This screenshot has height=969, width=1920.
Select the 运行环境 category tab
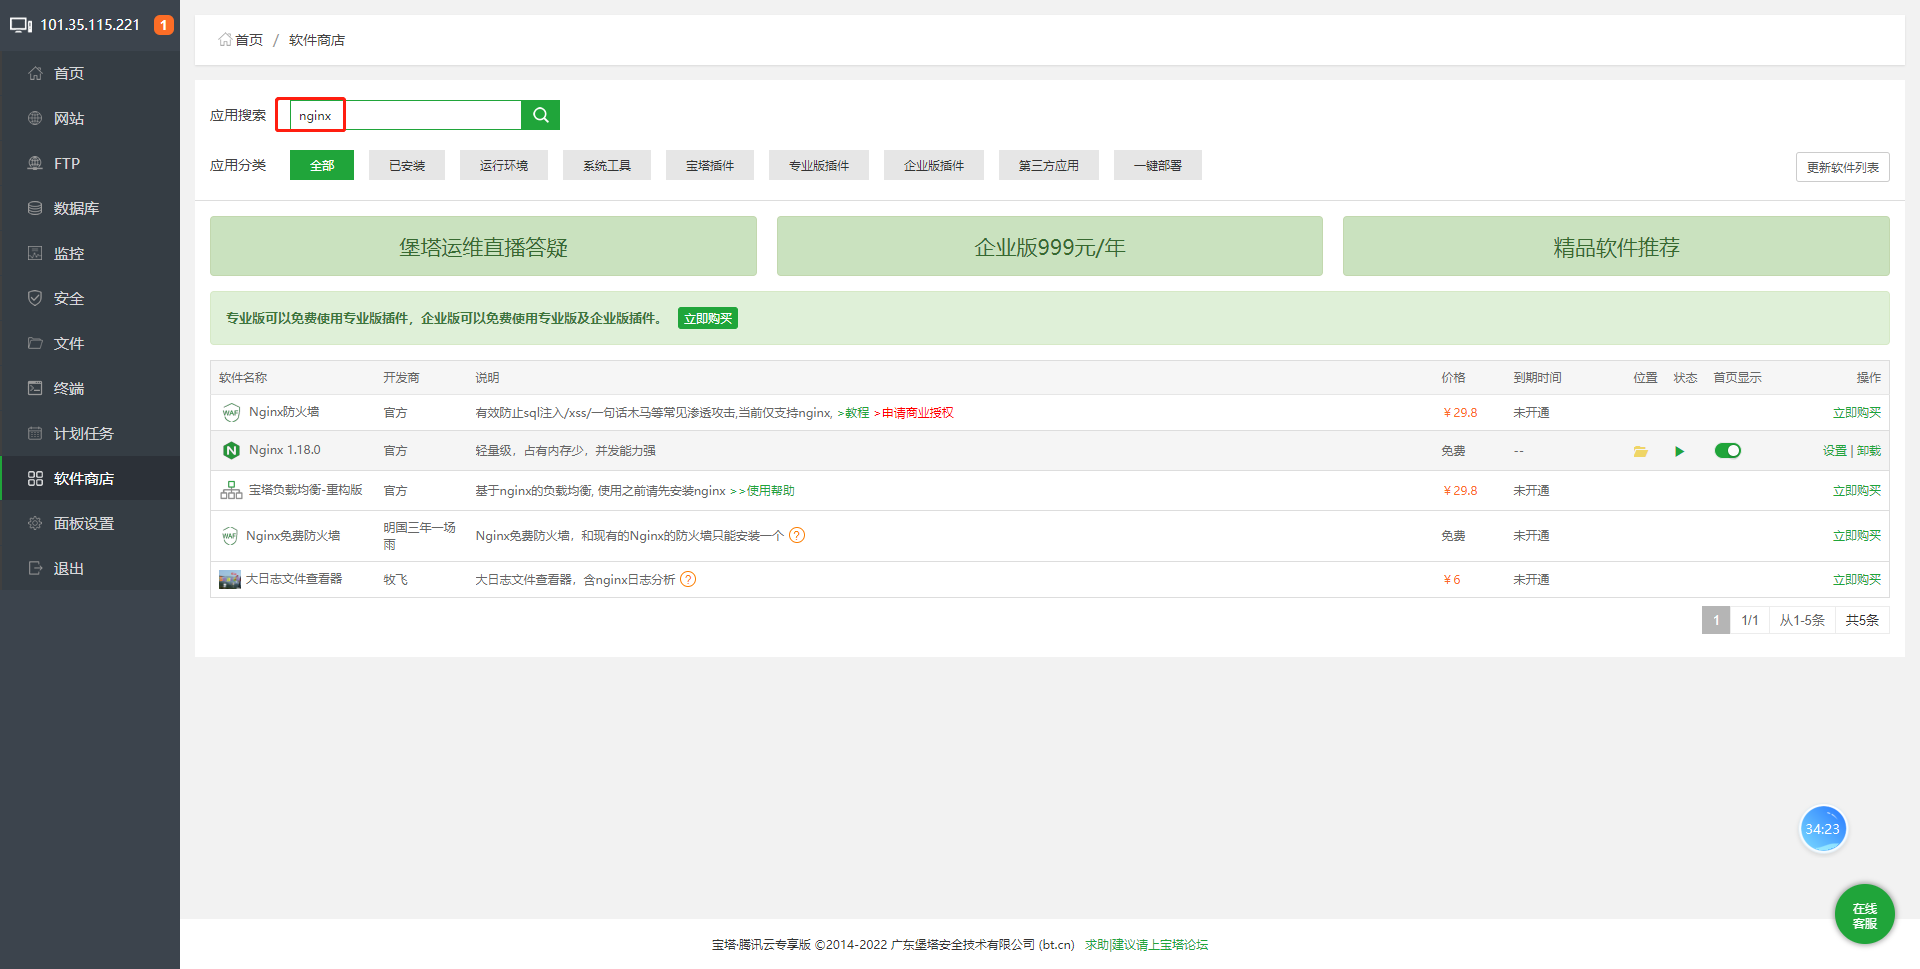[x=504, y=165]
